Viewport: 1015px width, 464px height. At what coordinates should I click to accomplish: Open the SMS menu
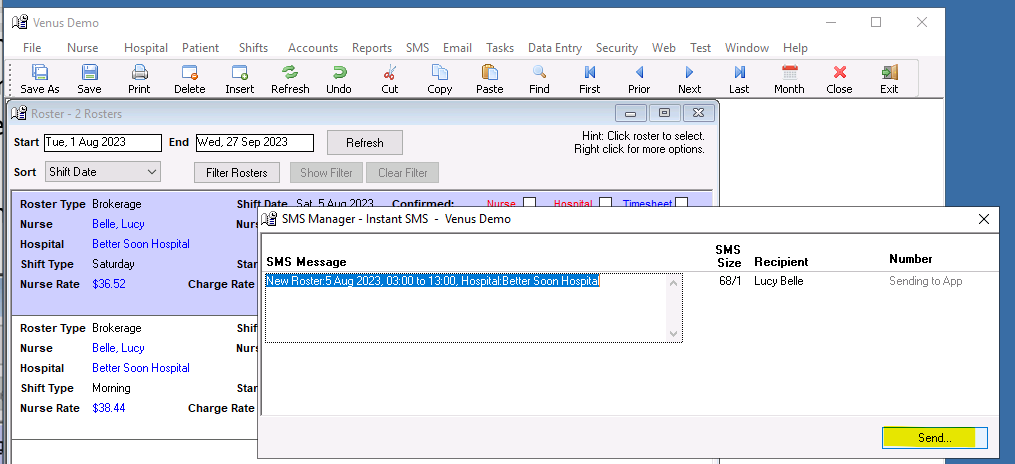(418, 48)
